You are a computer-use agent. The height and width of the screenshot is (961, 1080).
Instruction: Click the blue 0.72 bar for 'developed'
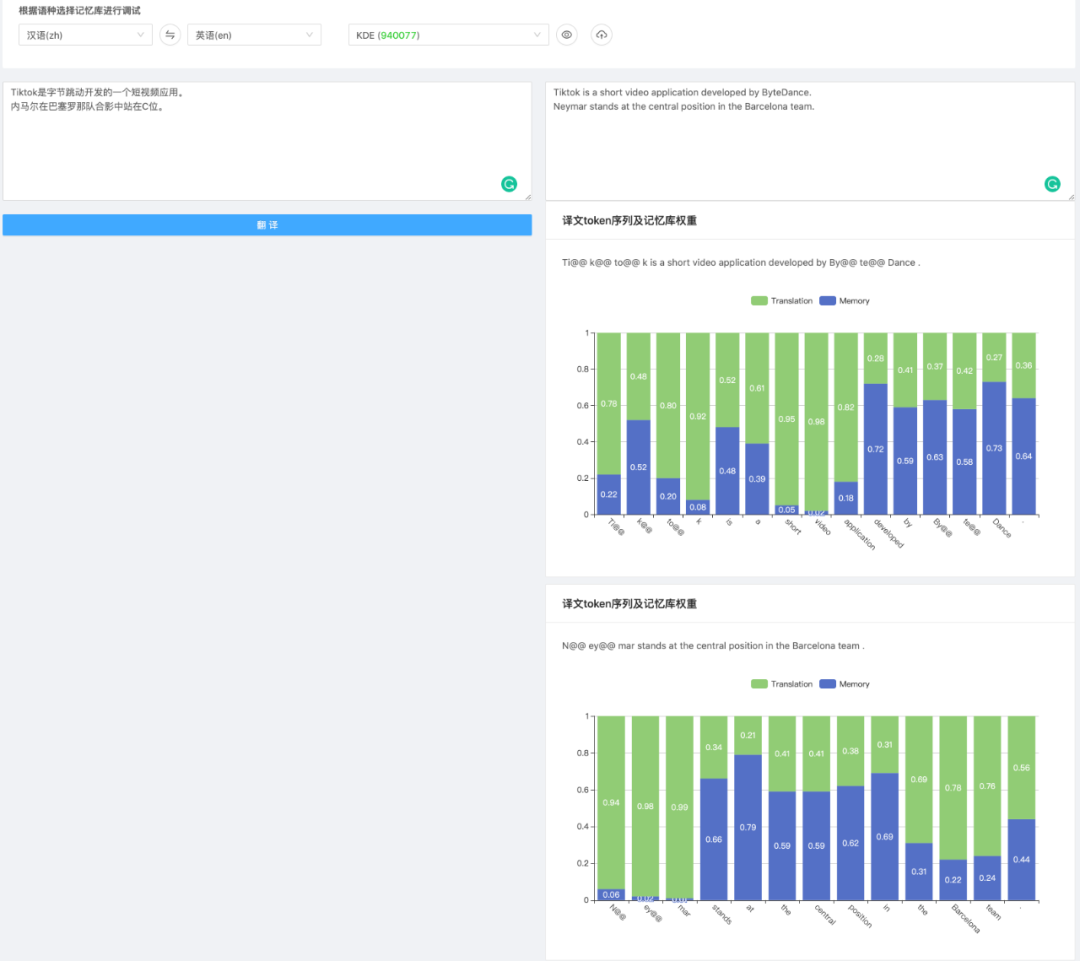[875, 450]
